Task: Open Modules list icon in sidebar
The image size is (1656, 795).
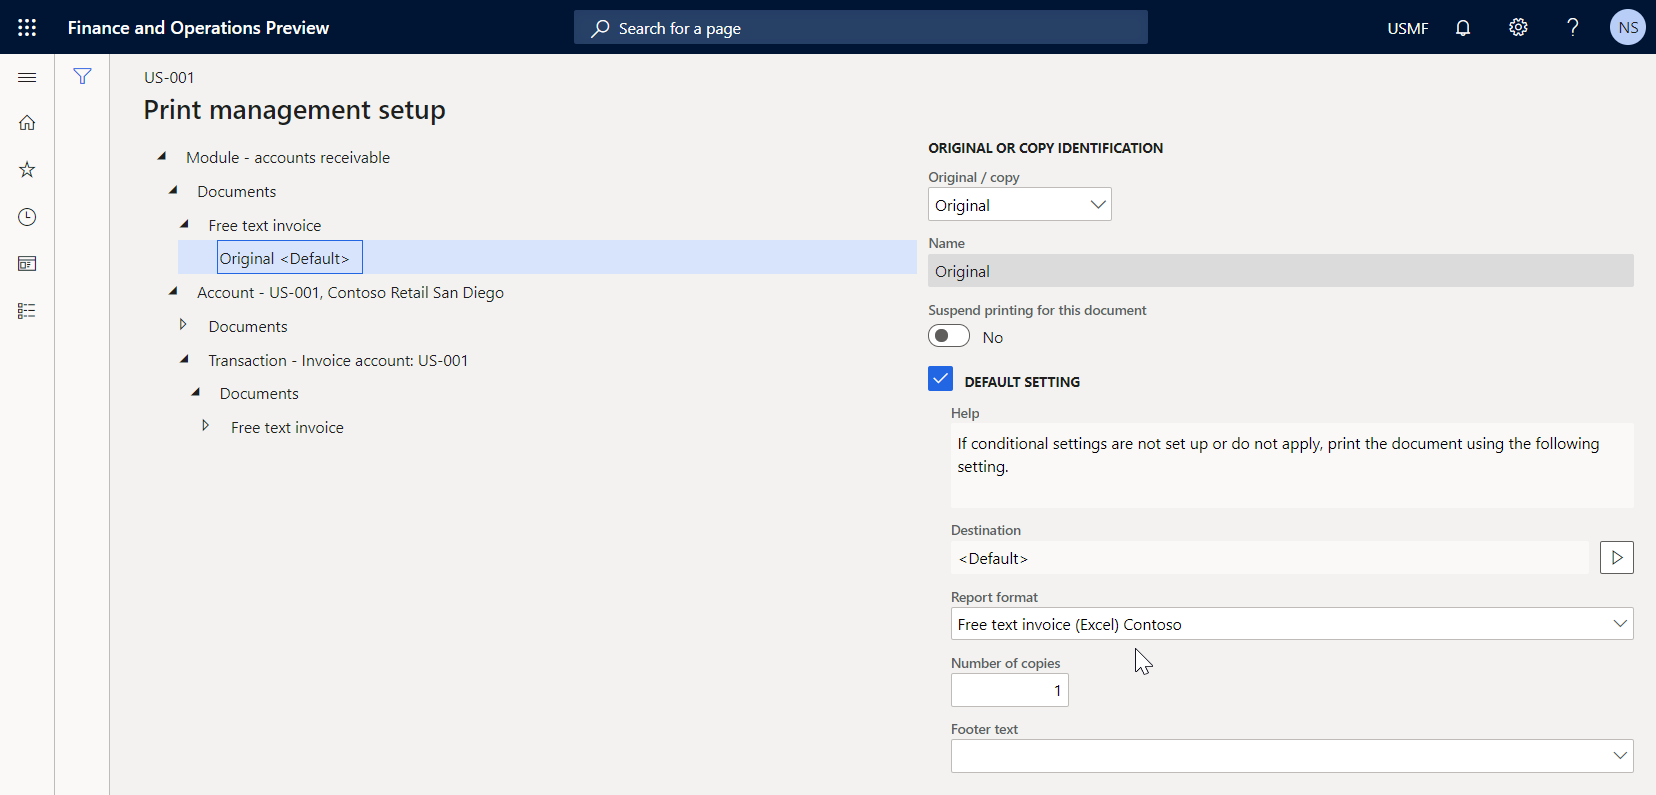Action: [27, 311]
